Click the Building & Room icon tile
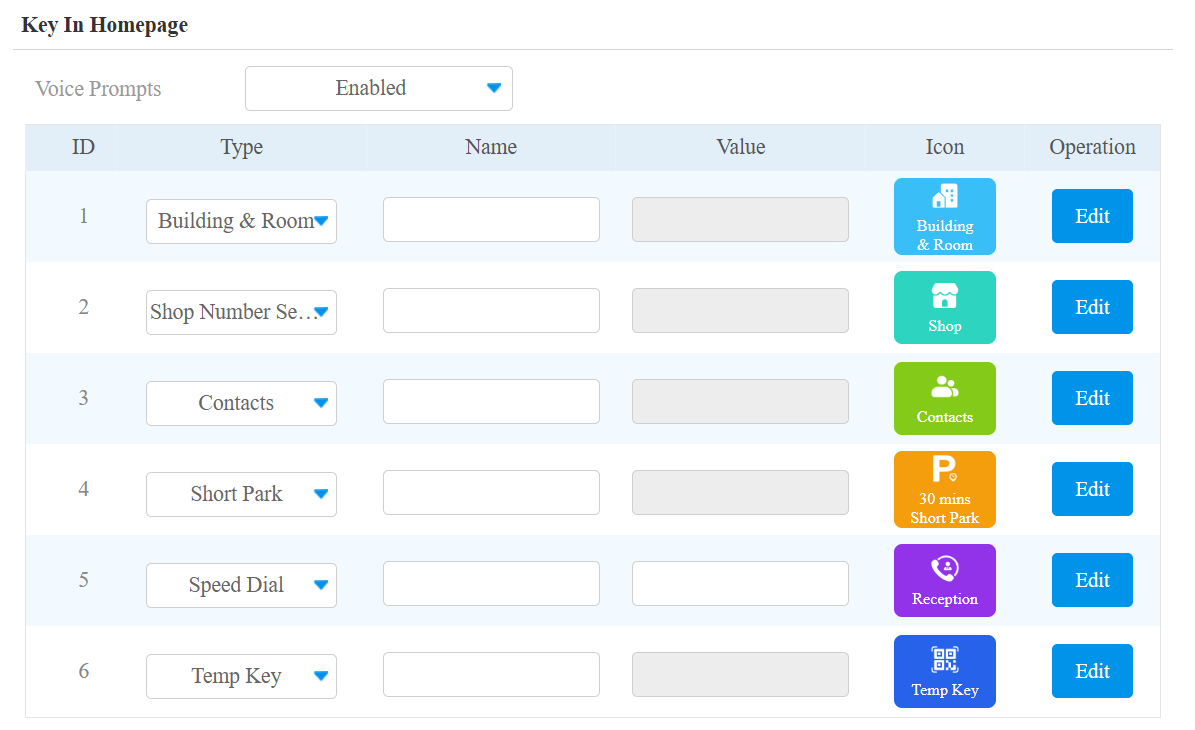 (944, 216)
